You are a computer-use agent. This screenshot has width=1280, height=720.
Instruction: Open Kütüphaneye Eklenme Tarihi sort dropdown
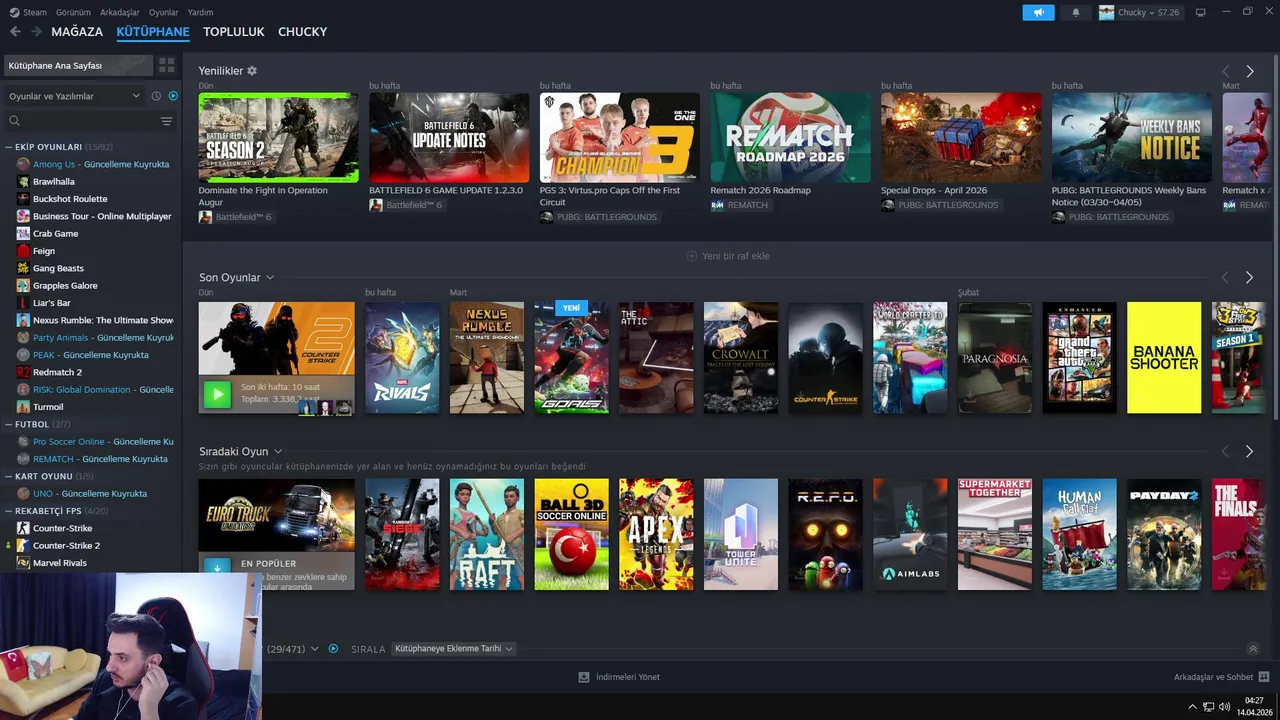click(454, 648)
